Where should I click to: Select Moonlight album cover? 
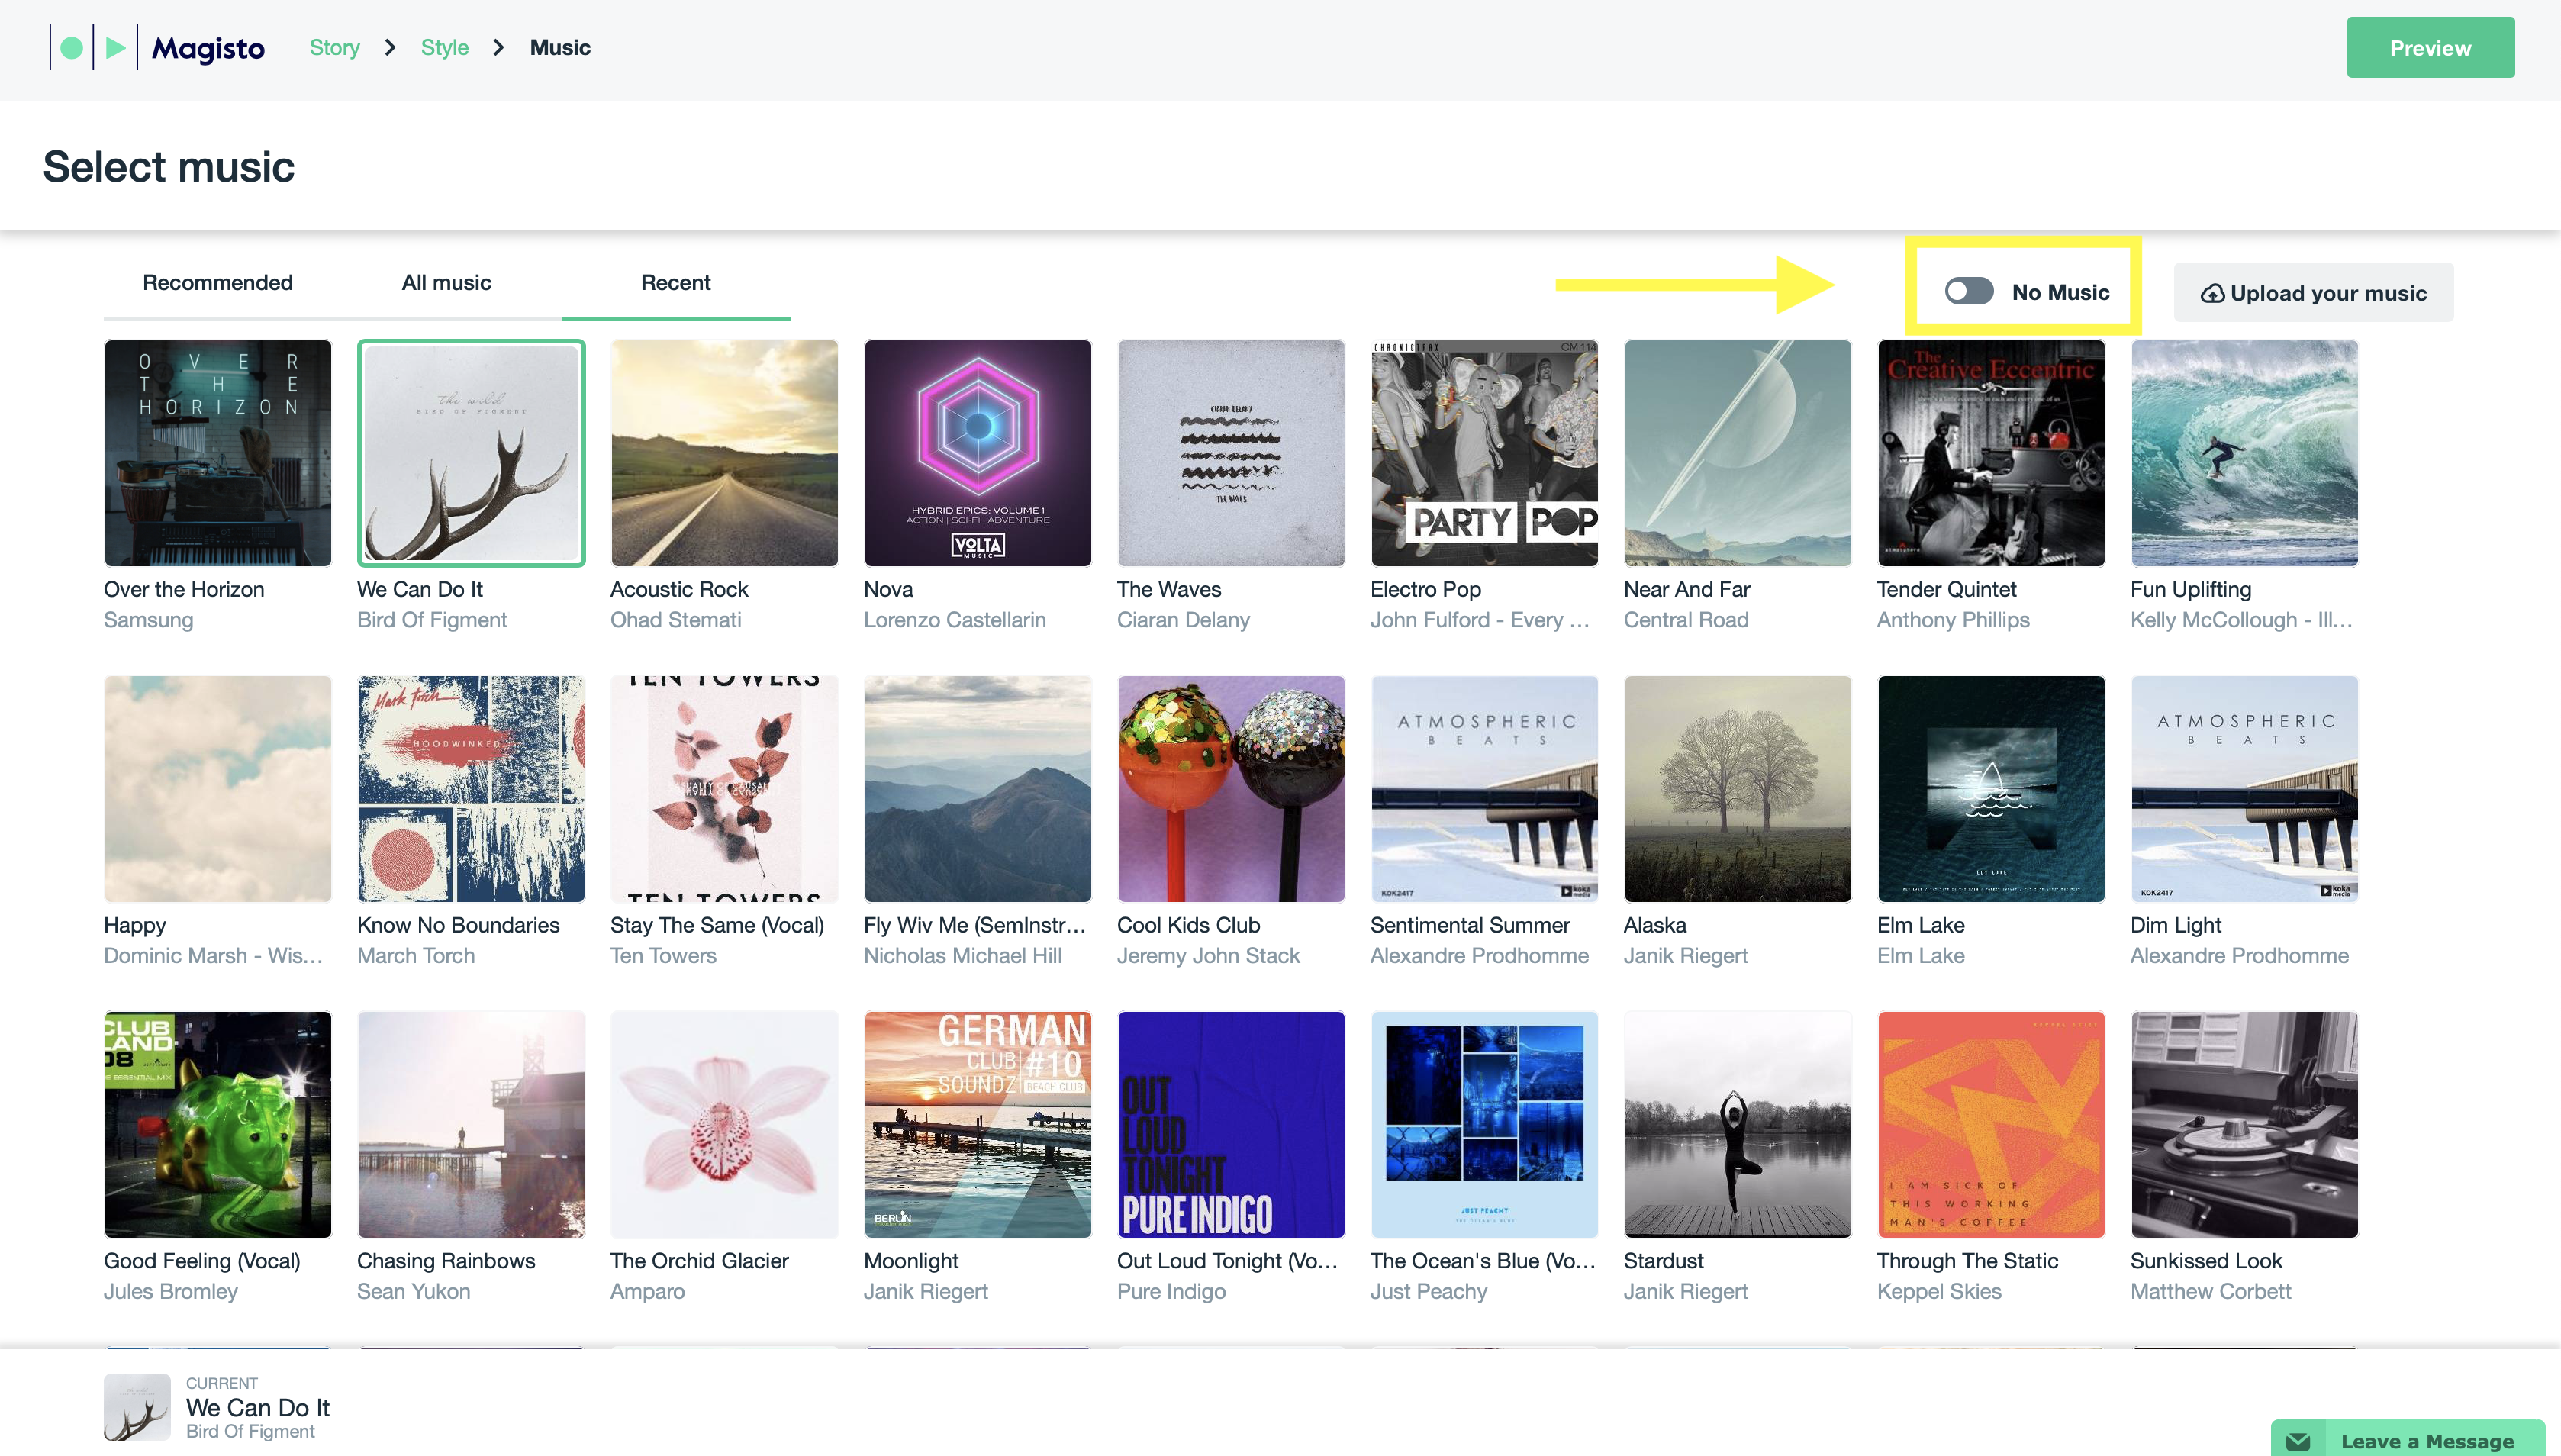[x=977, y=1125]
